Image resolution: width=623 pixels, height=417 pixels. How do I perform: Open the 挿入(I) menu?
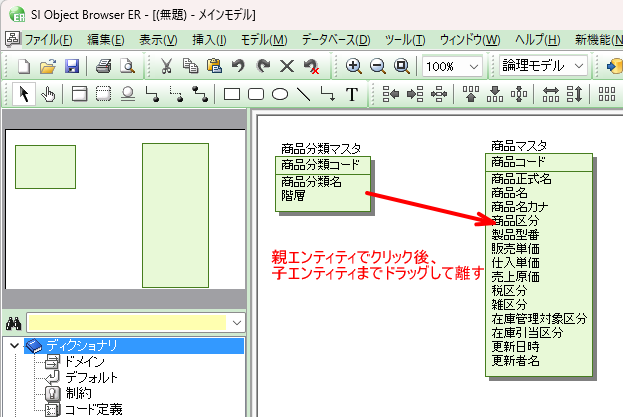(209, 40)
